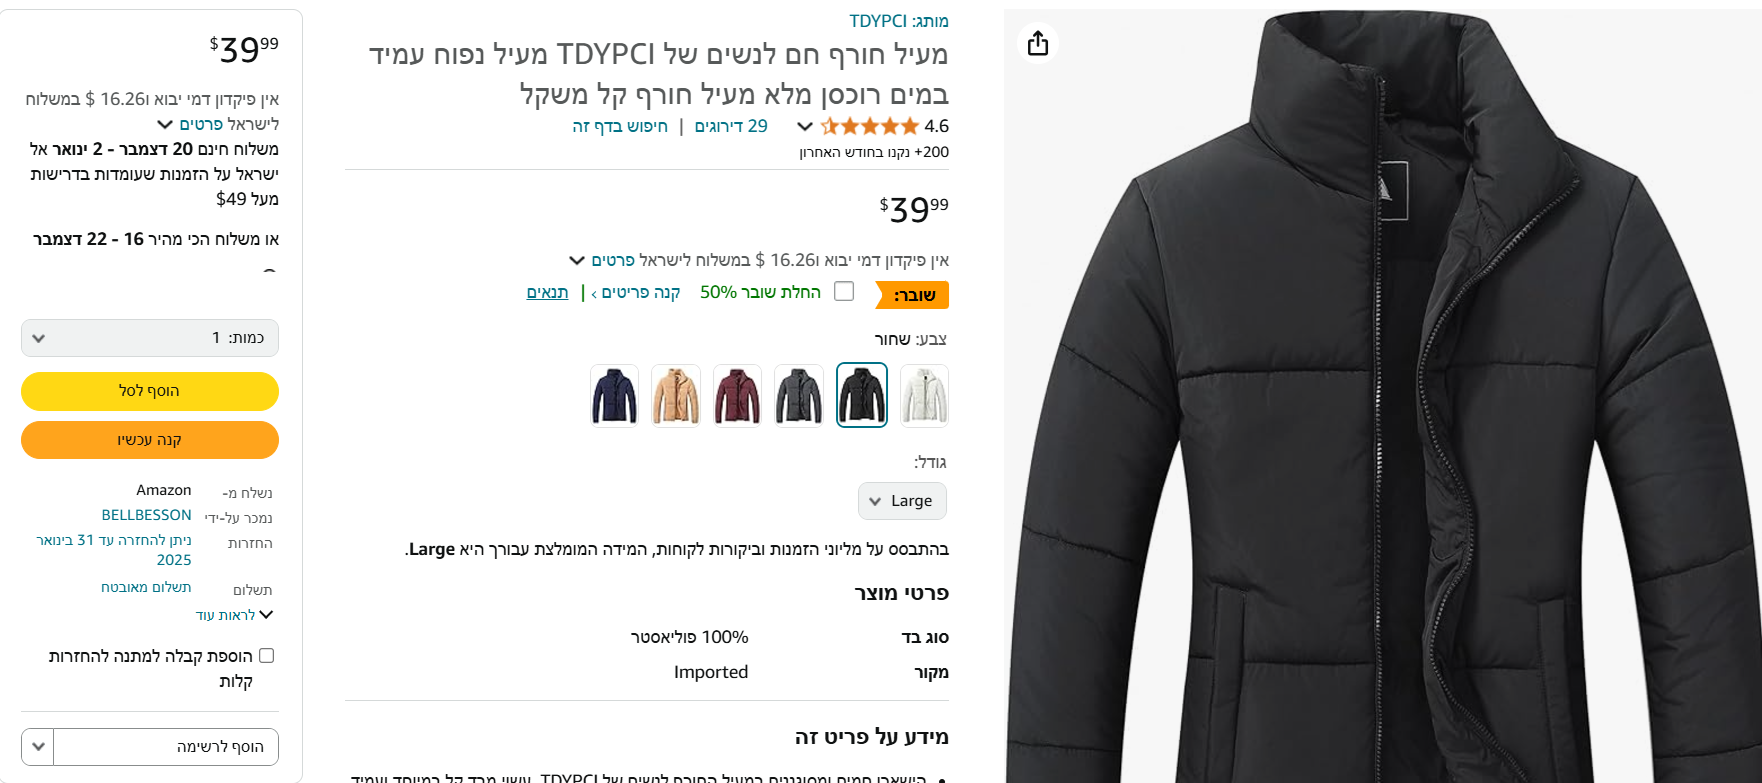Expand the 'read more' seller details
This screenshot has width=1762, height=783.
point(234,615)
